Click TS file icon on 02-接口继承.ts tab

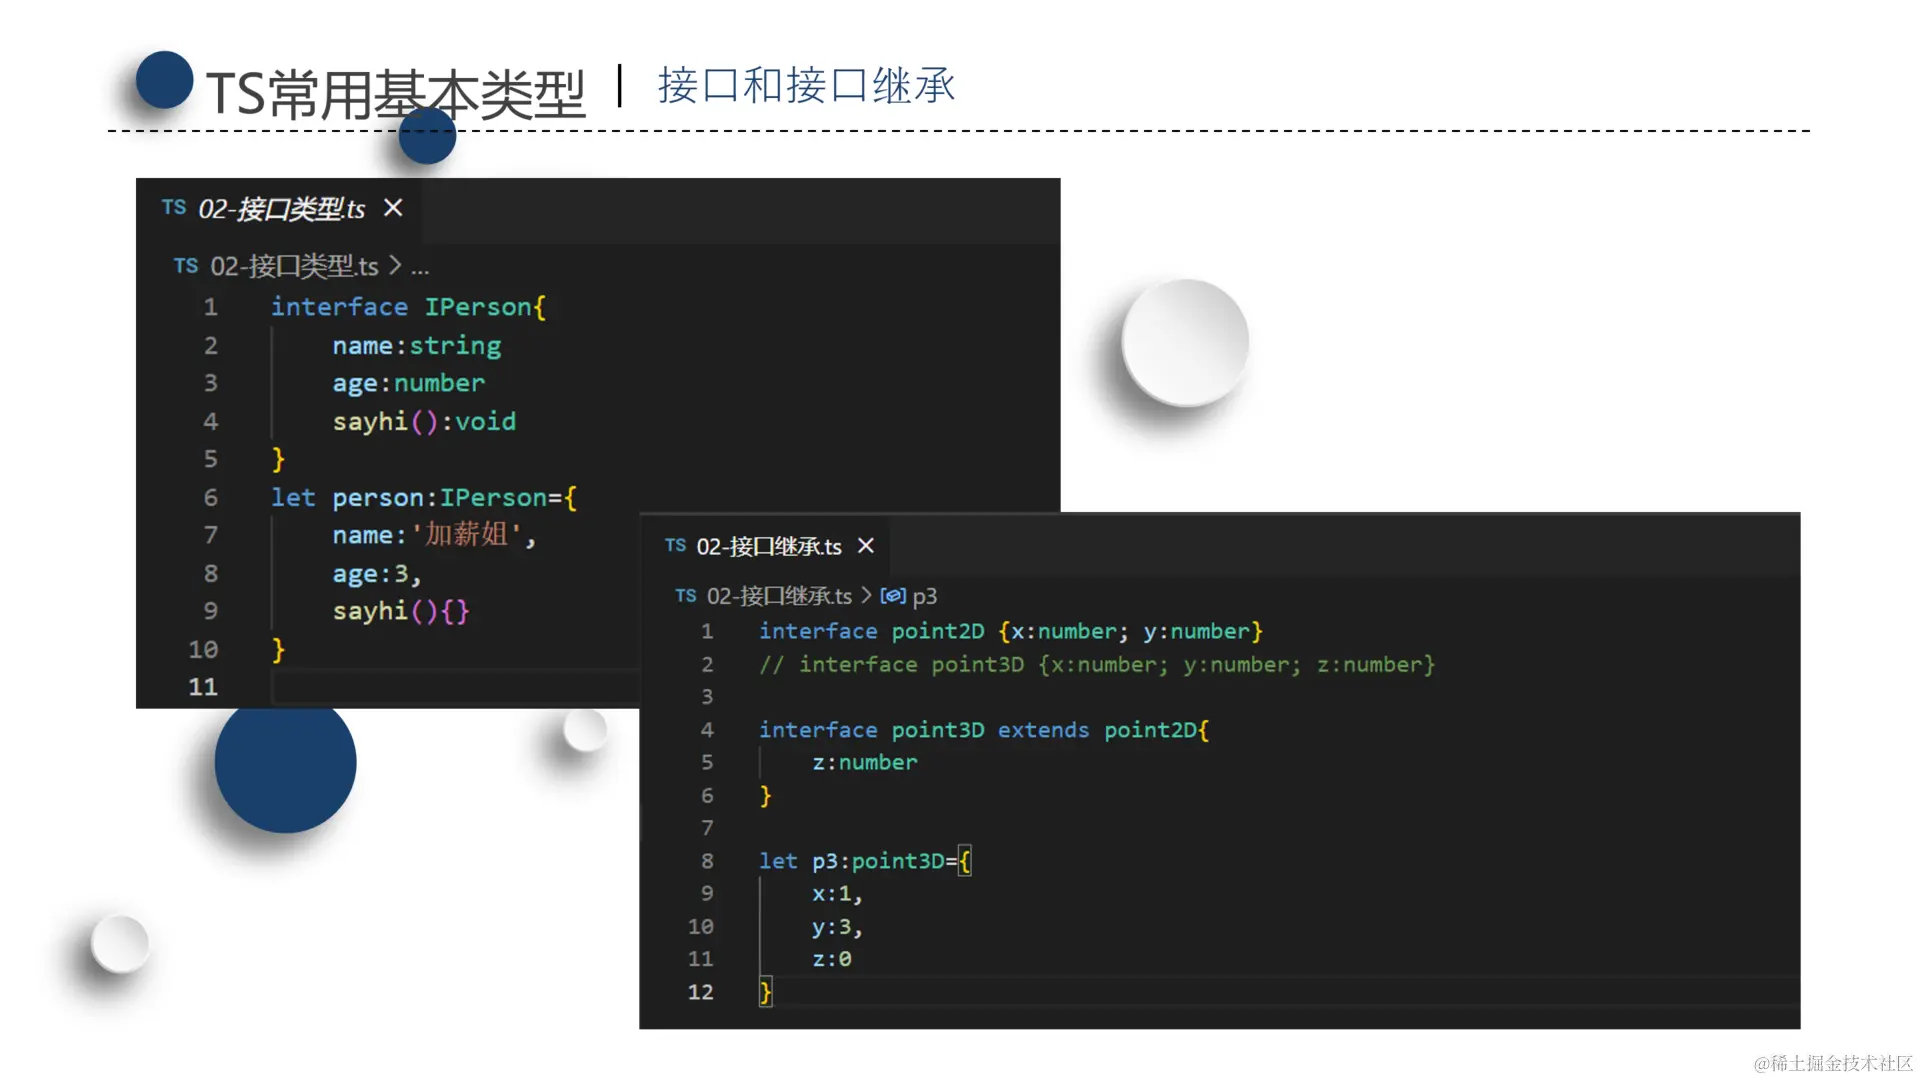pyautogui.click(x=676, y=546)
